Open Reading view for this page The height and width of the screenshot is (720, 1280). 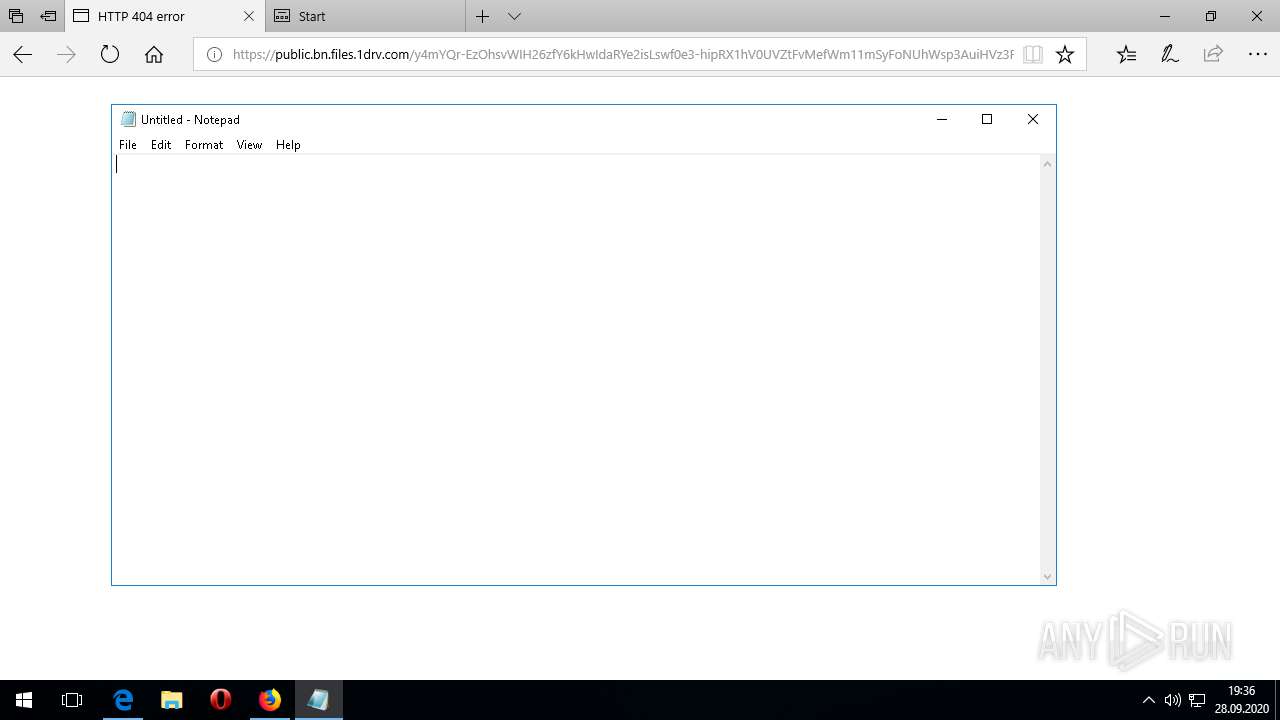[1033, 55]
